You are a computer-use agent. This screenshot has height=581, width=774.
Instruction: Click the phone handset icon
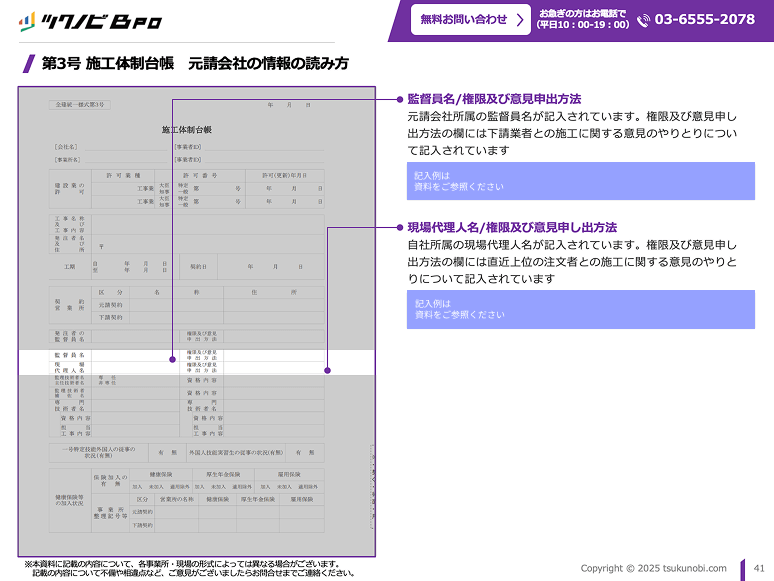pyautogui.click(x=643, y=20)
